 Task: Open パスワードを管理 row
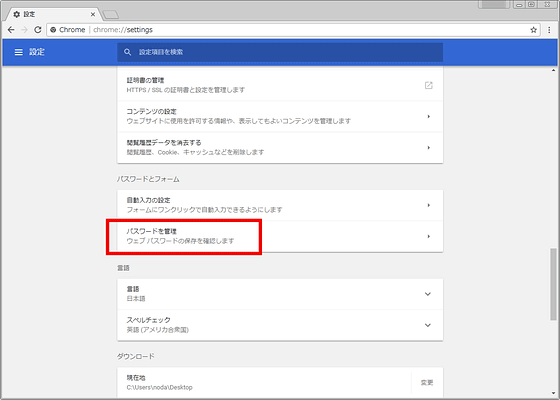click(x=280, y=236)
